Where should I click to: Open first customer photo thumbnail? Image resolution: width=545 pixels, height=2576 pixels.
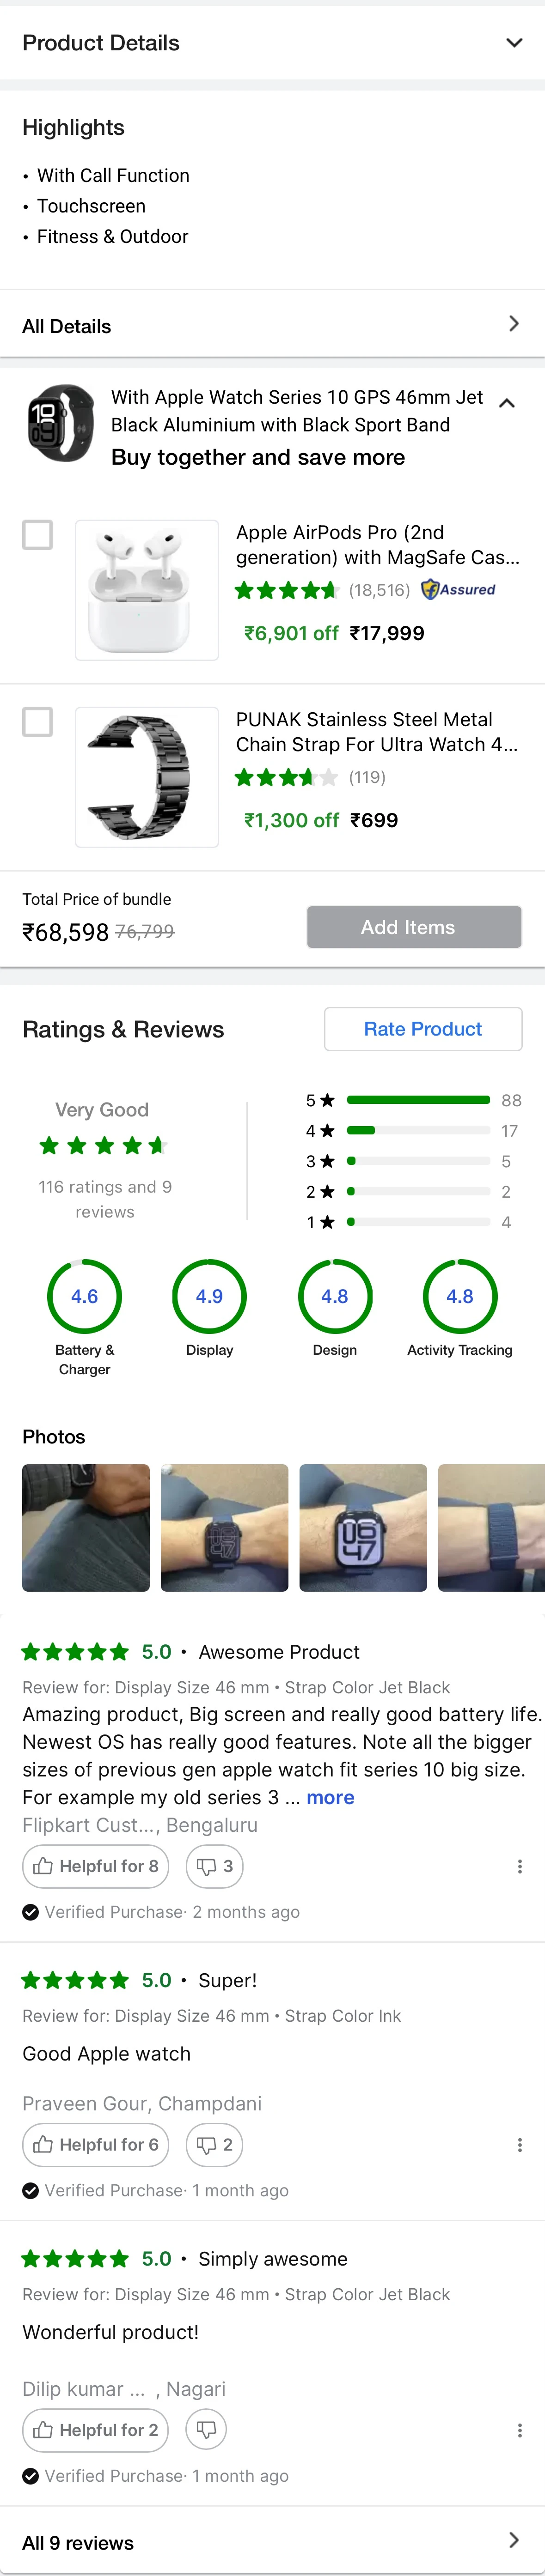(86, 1527)
